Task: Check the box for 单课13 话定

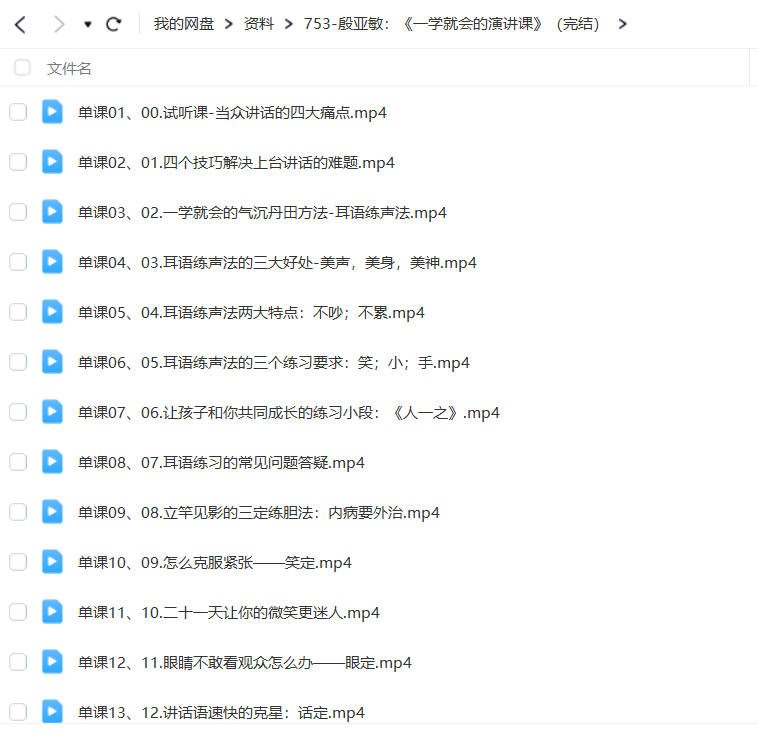Action: [x=18, y=712]
